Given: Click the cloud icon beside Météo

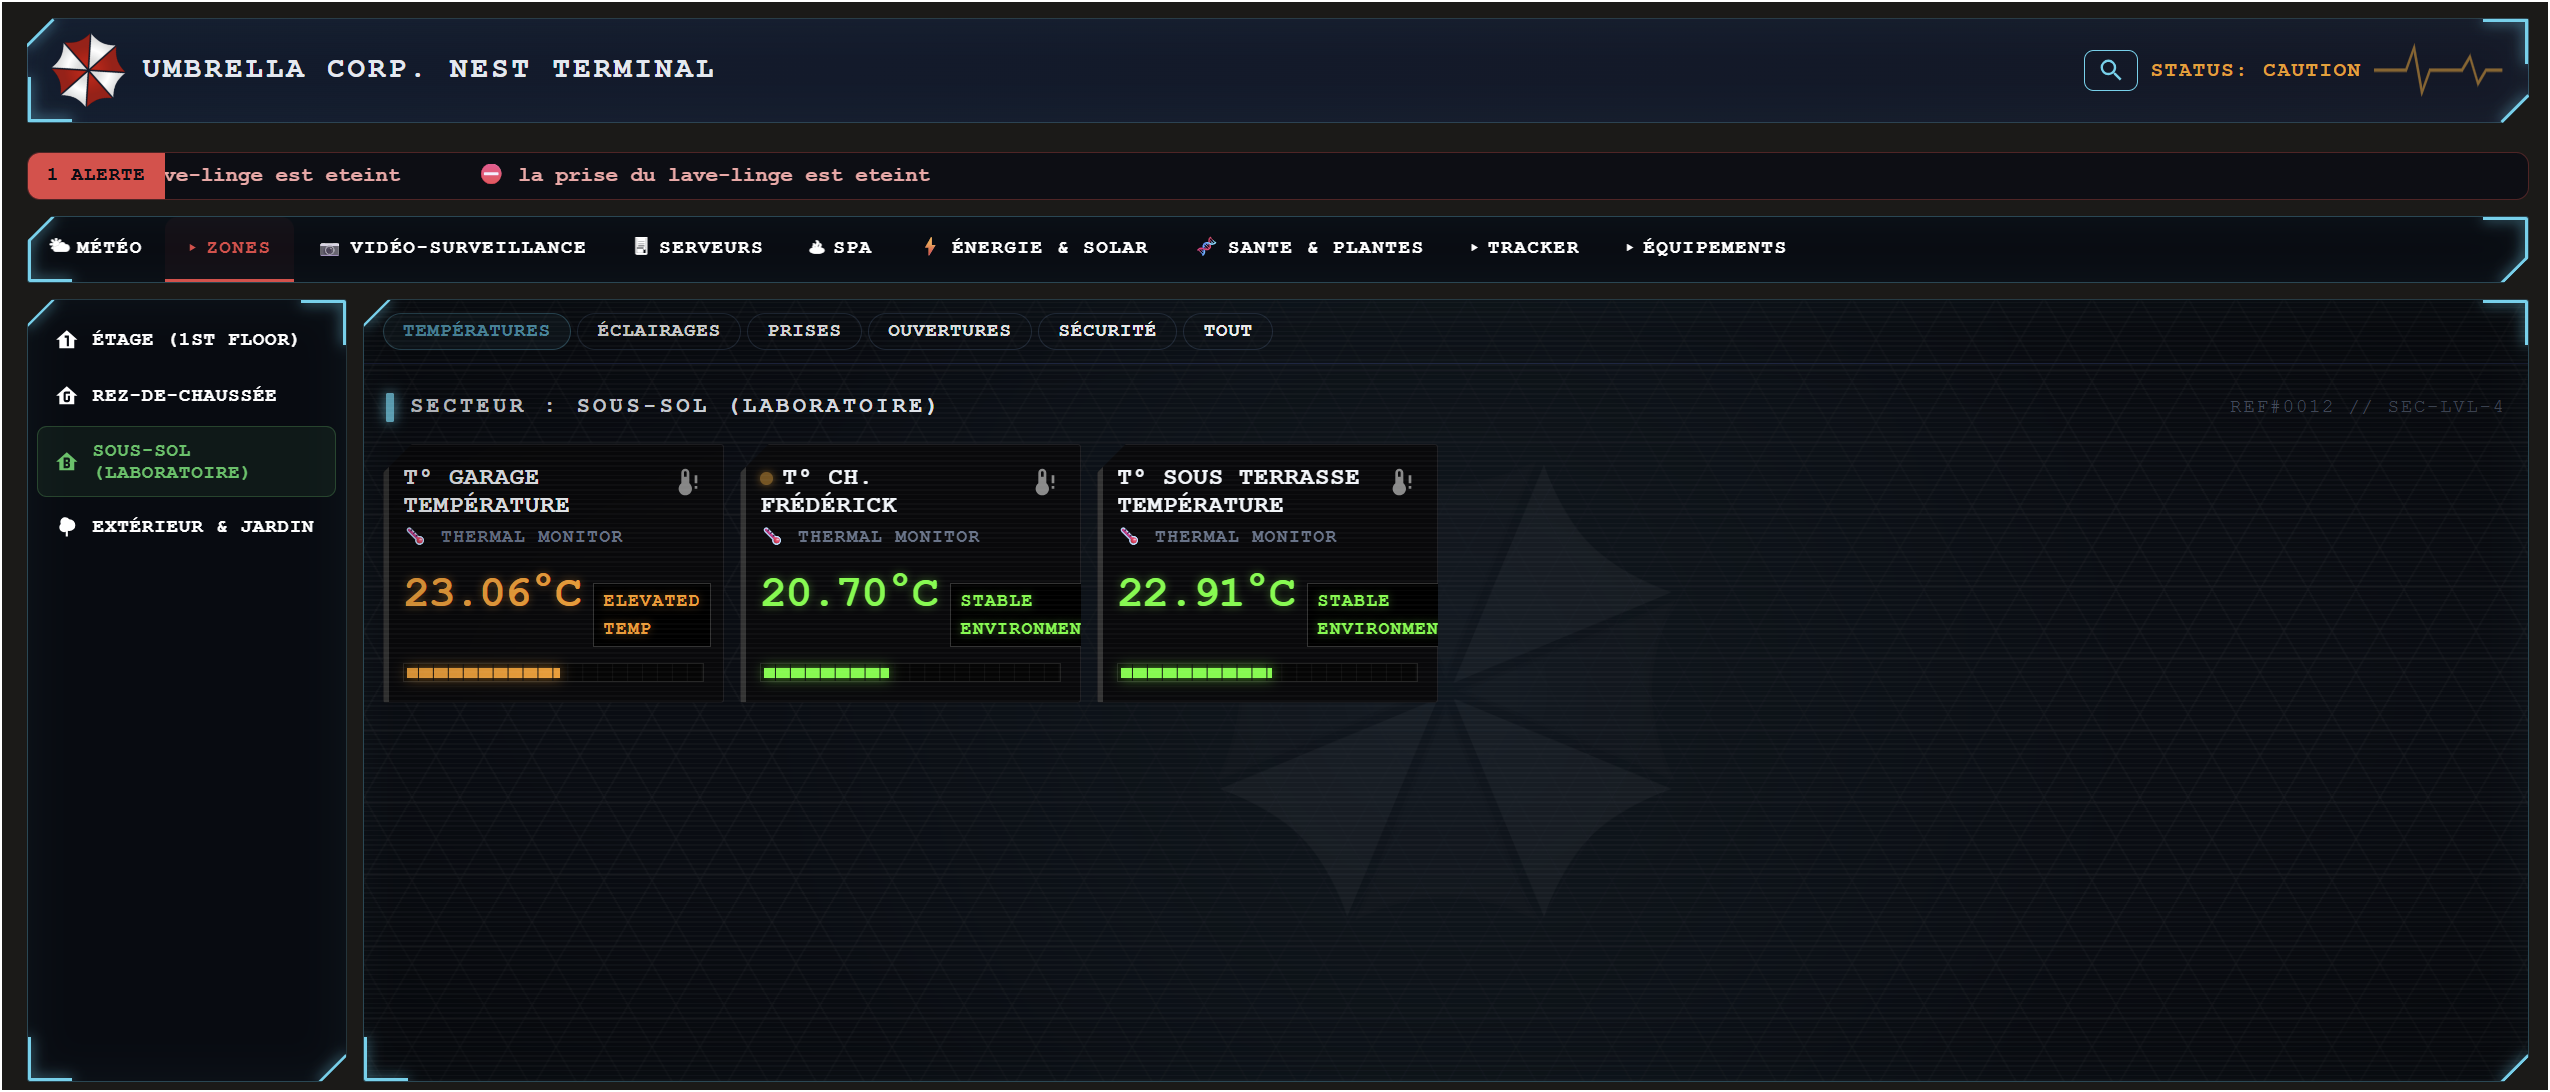Looking at the screenshot, I should [60, 246].
